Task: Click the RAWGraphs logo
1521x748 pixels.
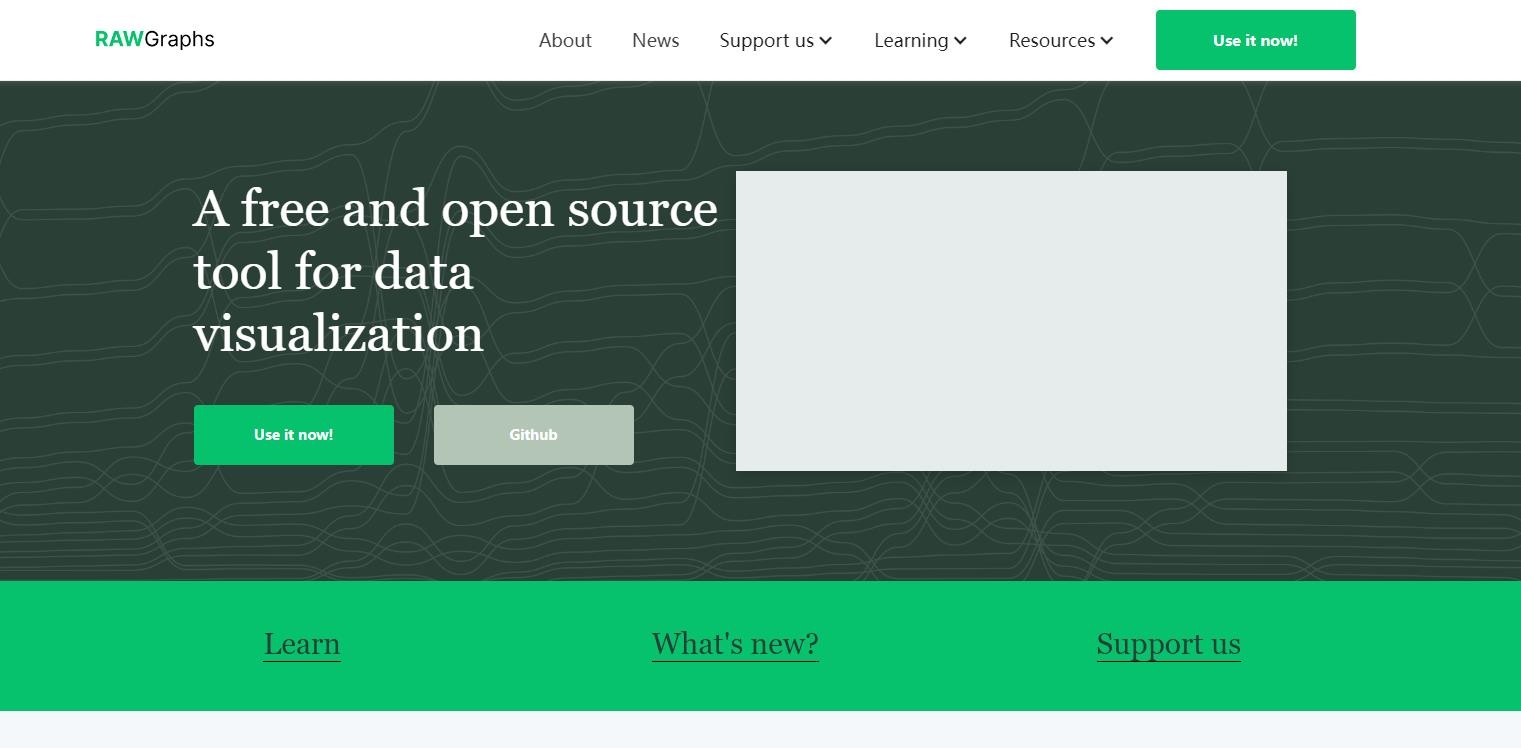Action: click(x=154, y=39)
